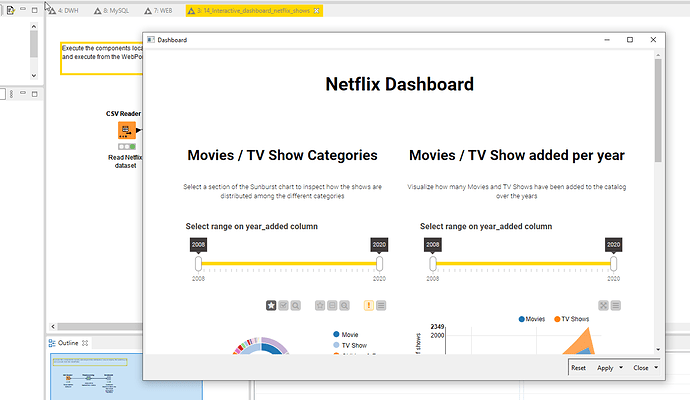Click the fullscreen icon above the area chart
690x400 pixels.
pos(603,305)
